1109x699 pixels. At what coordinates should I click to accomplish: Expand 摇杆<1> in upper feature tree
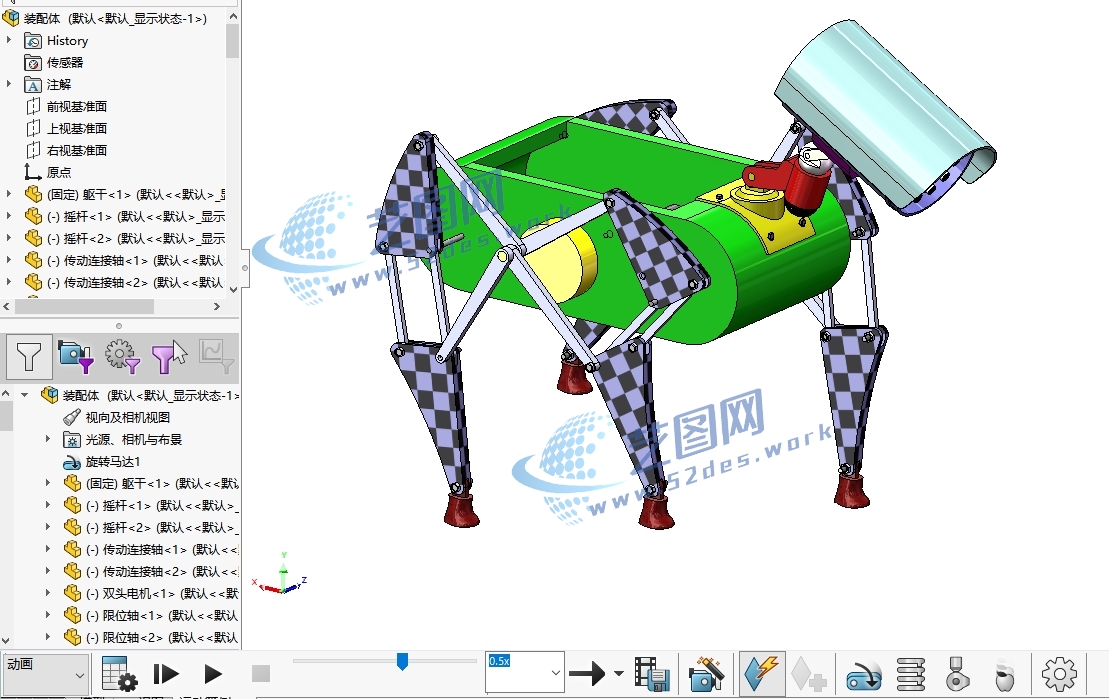click(8, 216)
